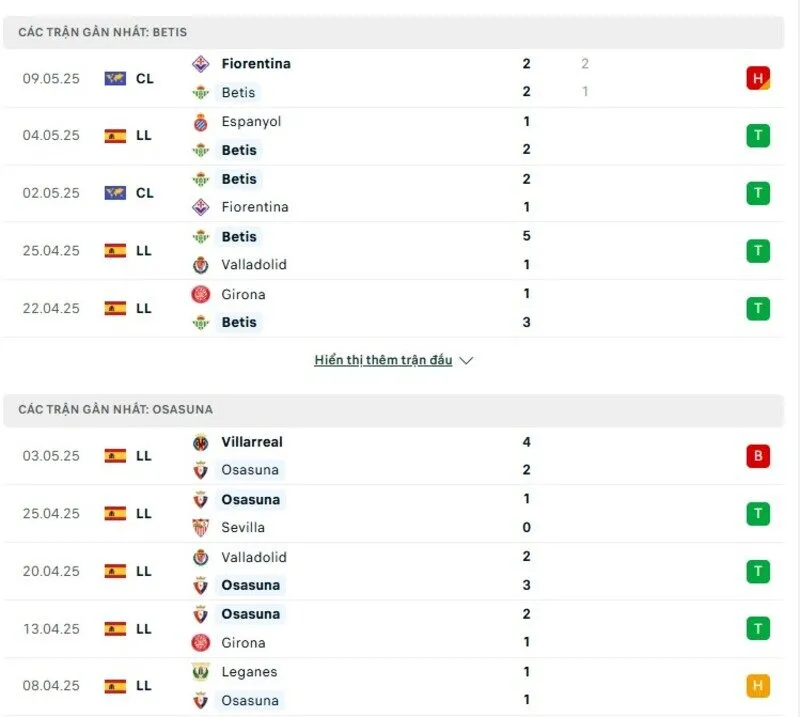Click the date 03.05.25 of Villarreal match
The width and height of the screenshot is (800, 717).
pos(49,456)
